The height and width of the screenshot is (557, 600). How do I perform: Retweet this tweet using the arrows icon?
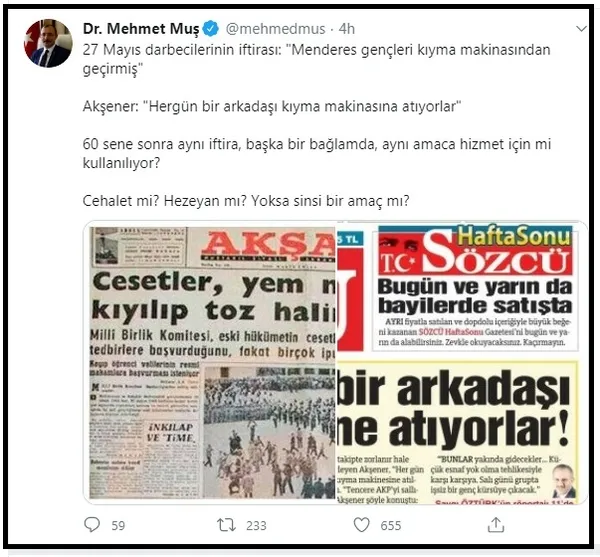[226, 525]
